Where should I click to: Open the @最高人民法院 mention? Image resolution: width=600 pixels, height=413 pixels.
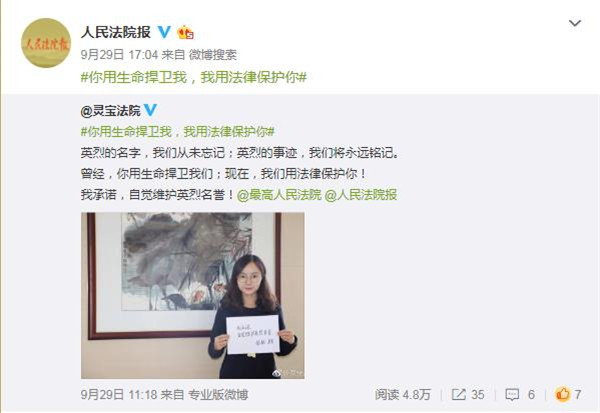(x=279, y=195)
